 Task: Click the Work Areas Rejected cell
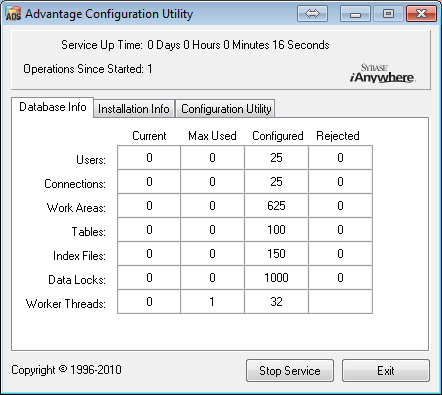pyautogui.click(x=340, y=206)
